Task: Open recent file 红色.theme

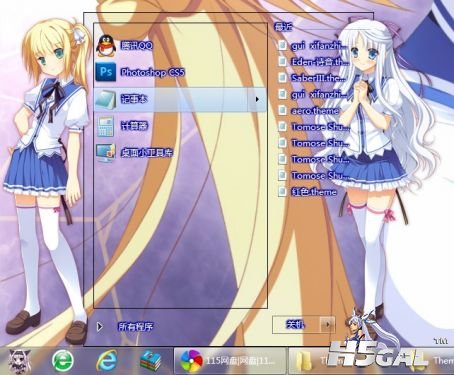Action: pyautogui.click(x=307, y=192)
